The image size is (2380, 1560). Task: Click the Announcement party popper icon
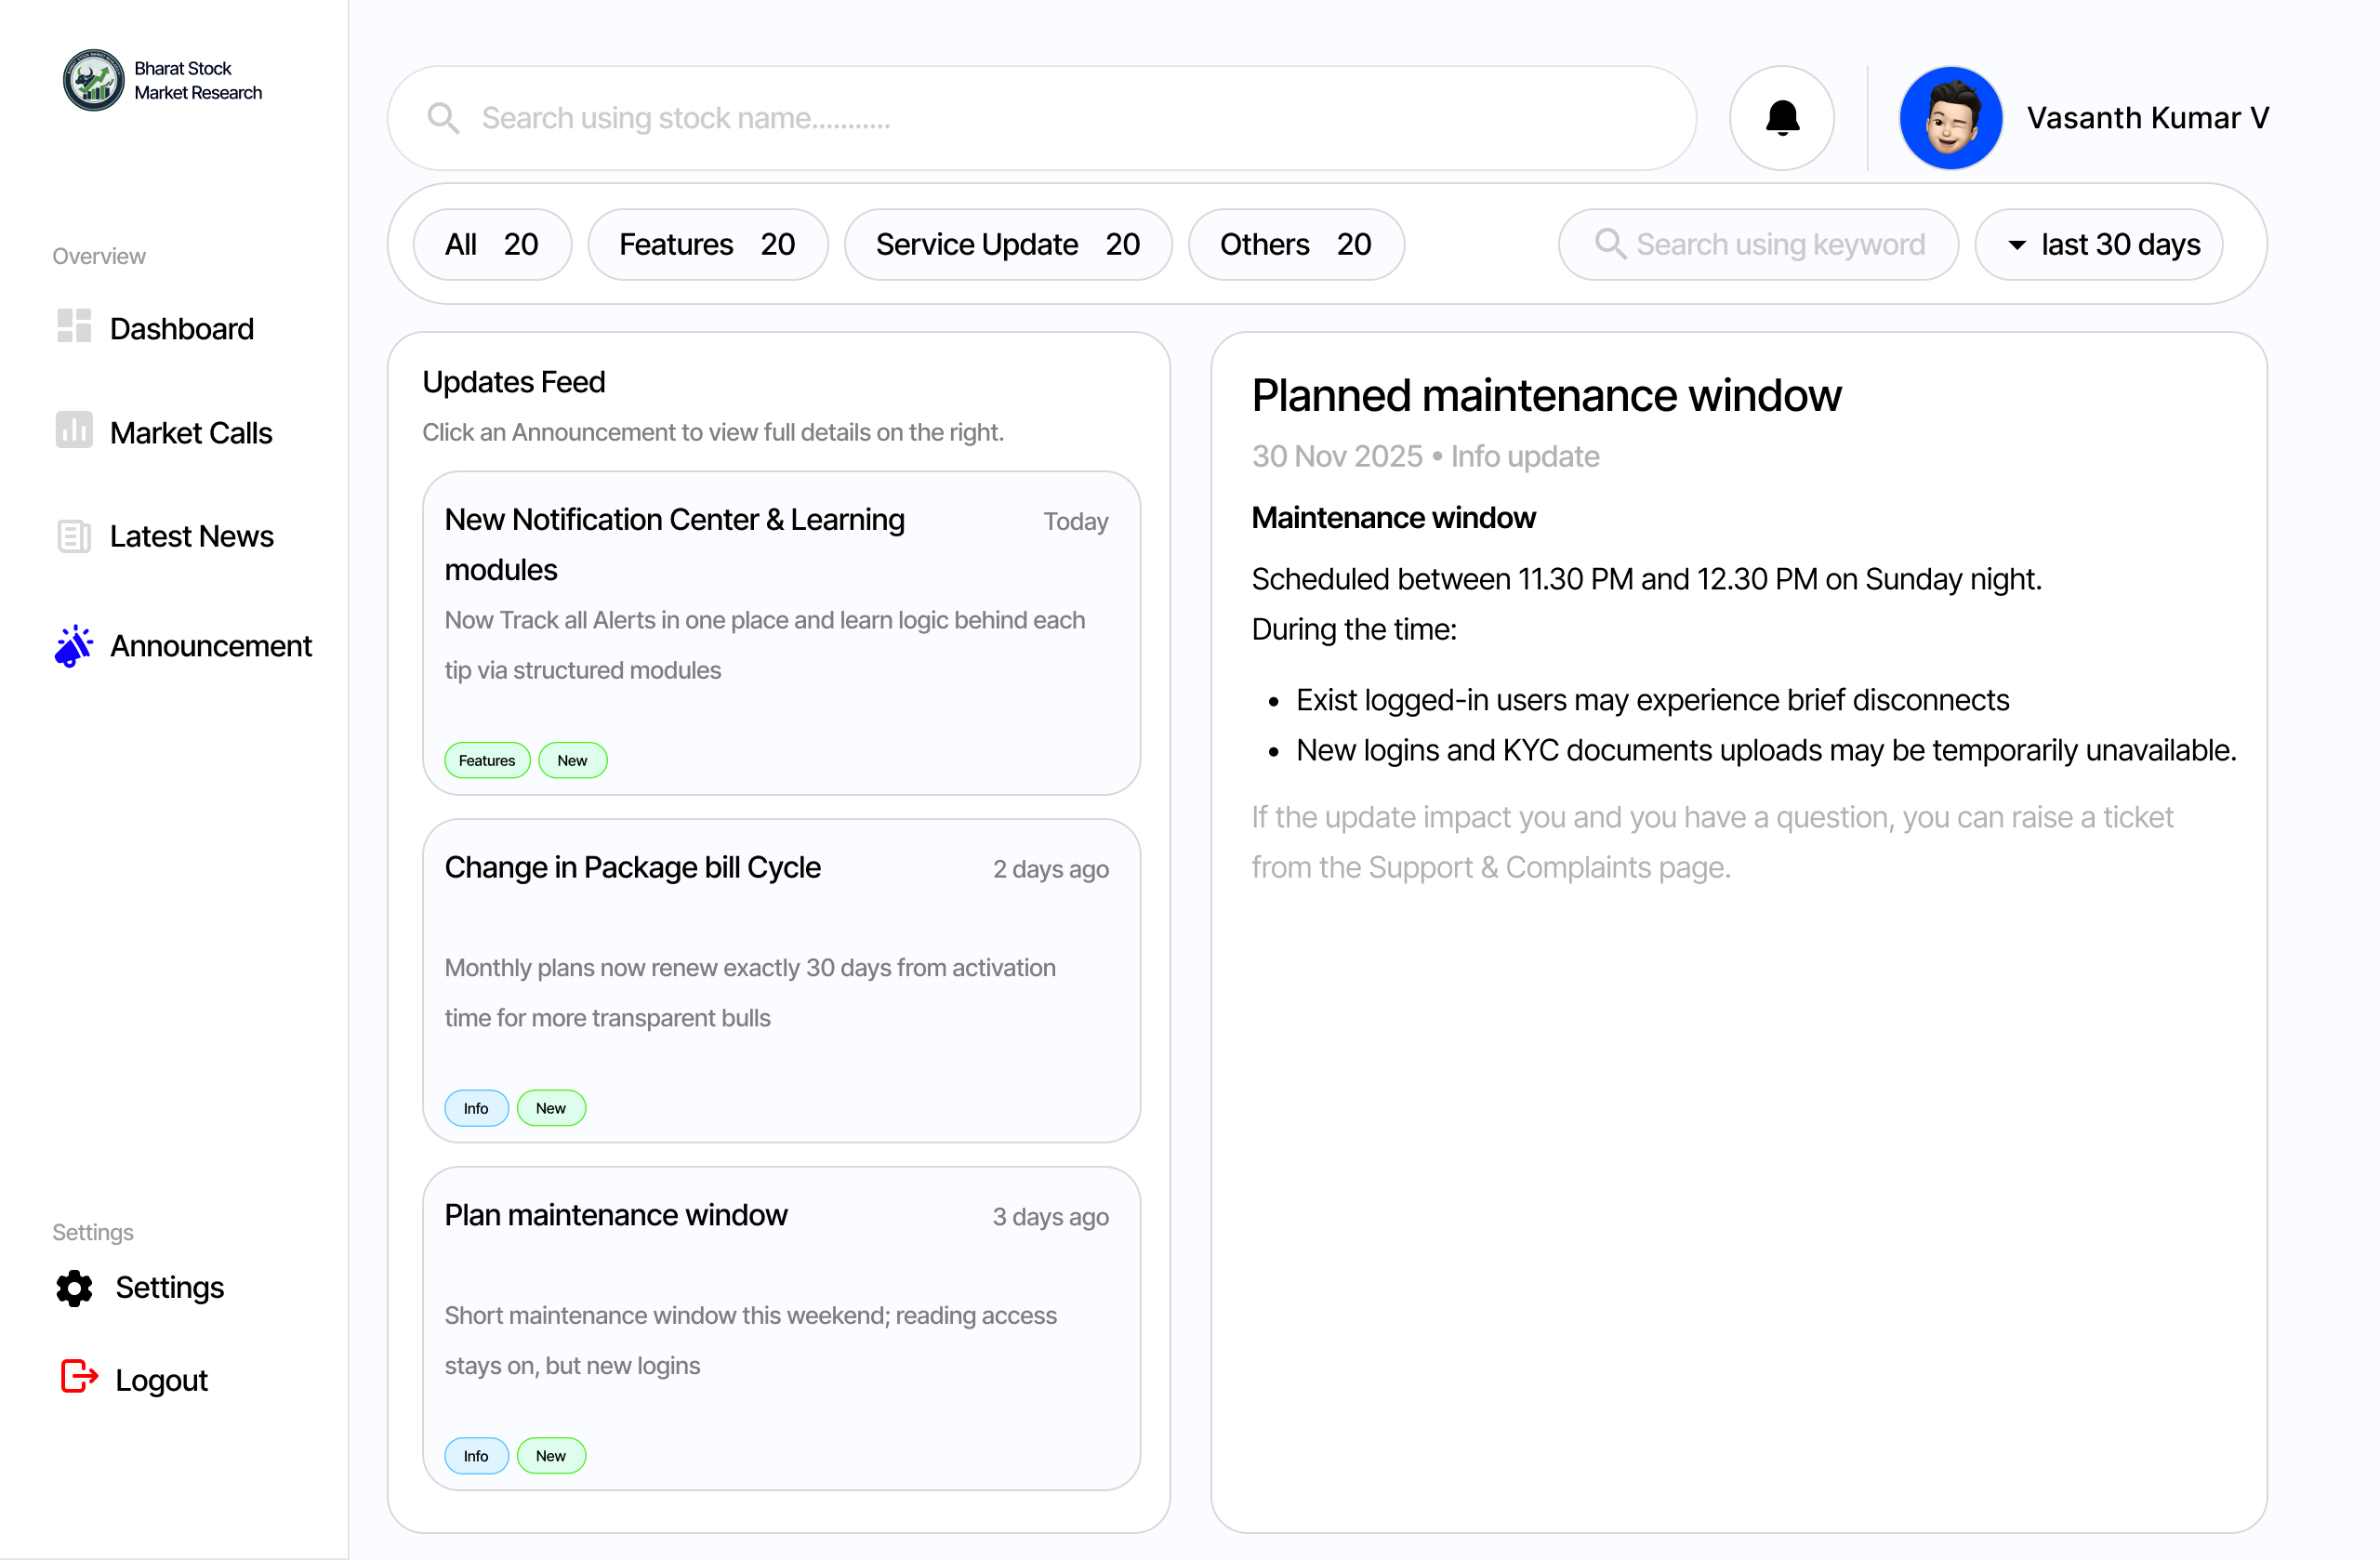pos(74,646)
